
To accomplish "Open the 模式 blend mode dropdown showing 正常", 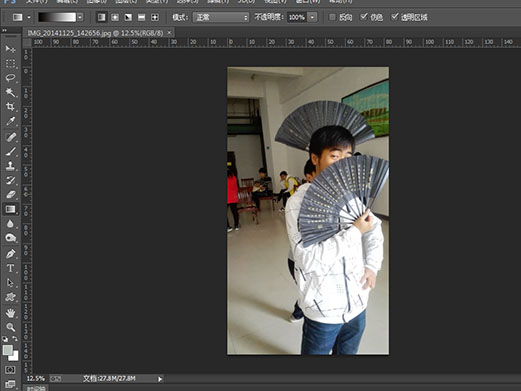I will click(x=221, y=17).
